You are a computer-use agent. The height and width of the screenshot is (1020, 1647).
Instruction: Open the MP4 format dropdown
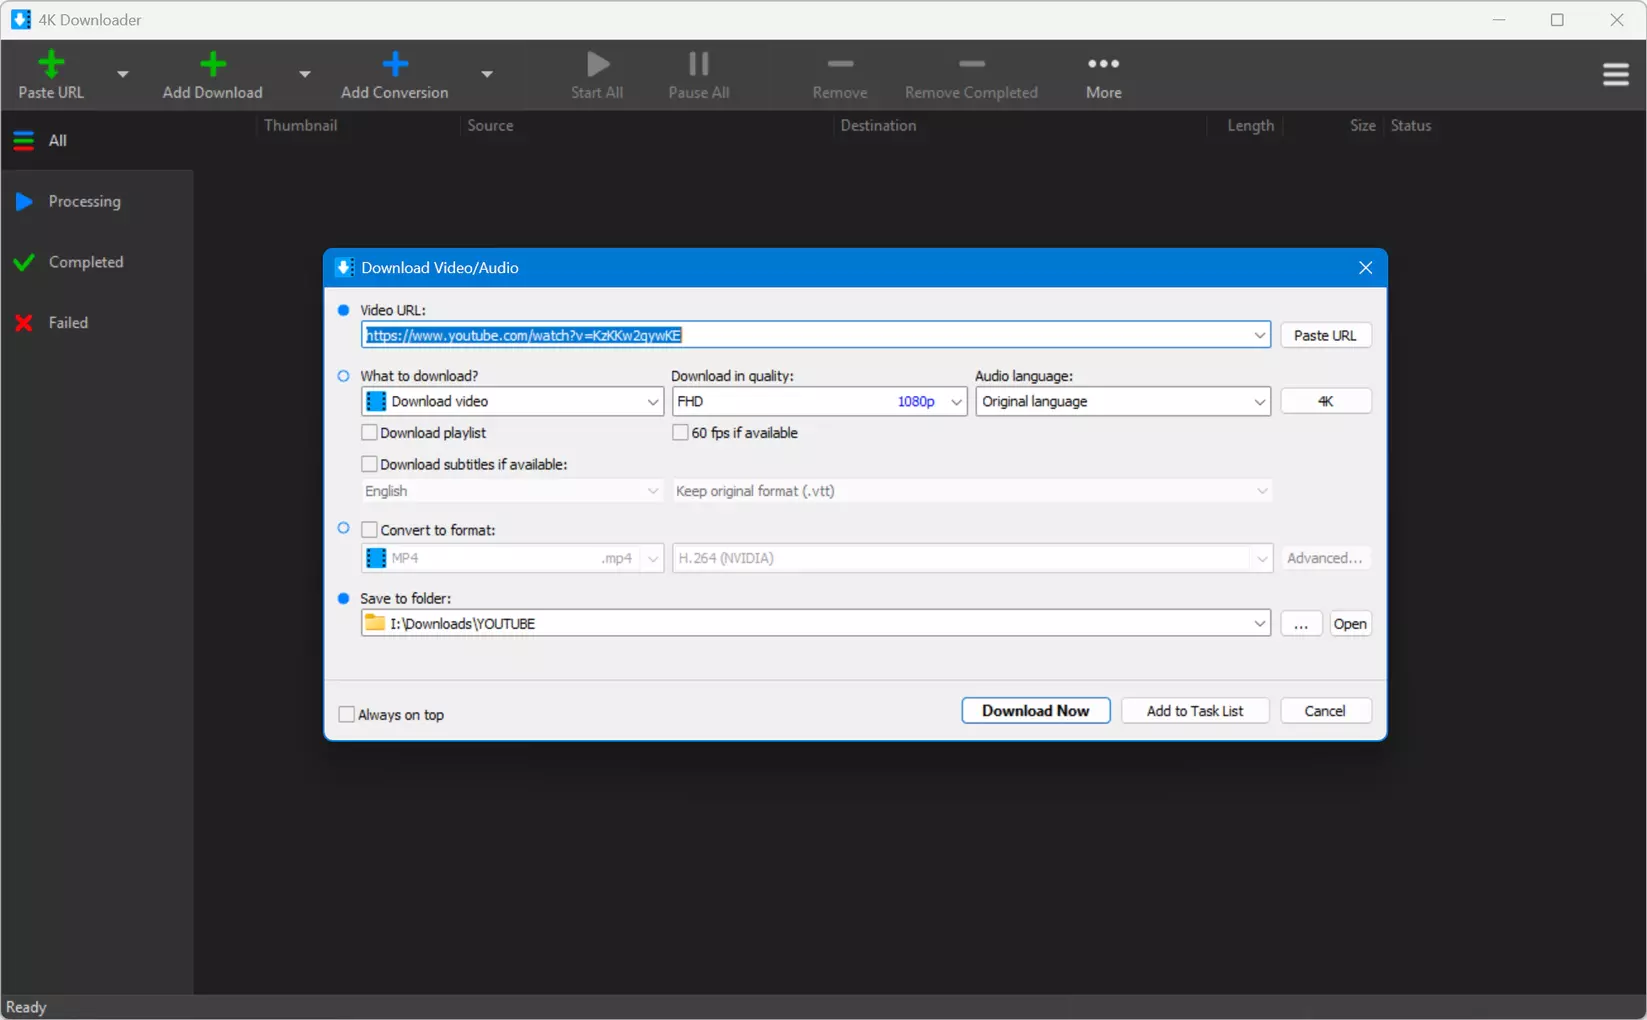[512, 558]
